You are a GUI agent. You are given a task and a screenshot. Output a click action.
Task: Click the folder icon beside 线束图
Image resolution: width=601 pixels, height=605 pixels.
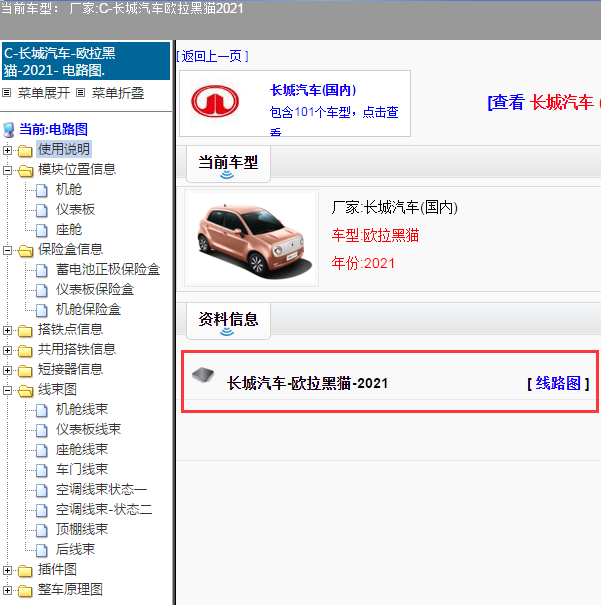25,390
